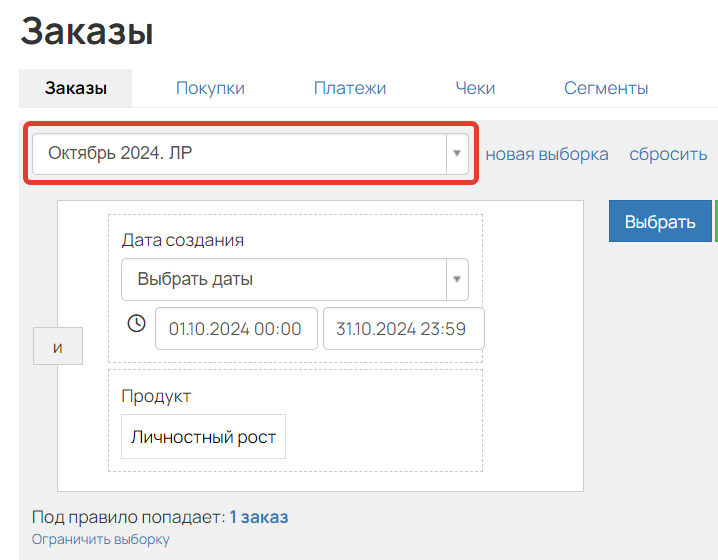Viewport: 718px width, 560px height.
Task: Open the saved selection Октябрь 2024. ЛР field
Action: point(250,153)
